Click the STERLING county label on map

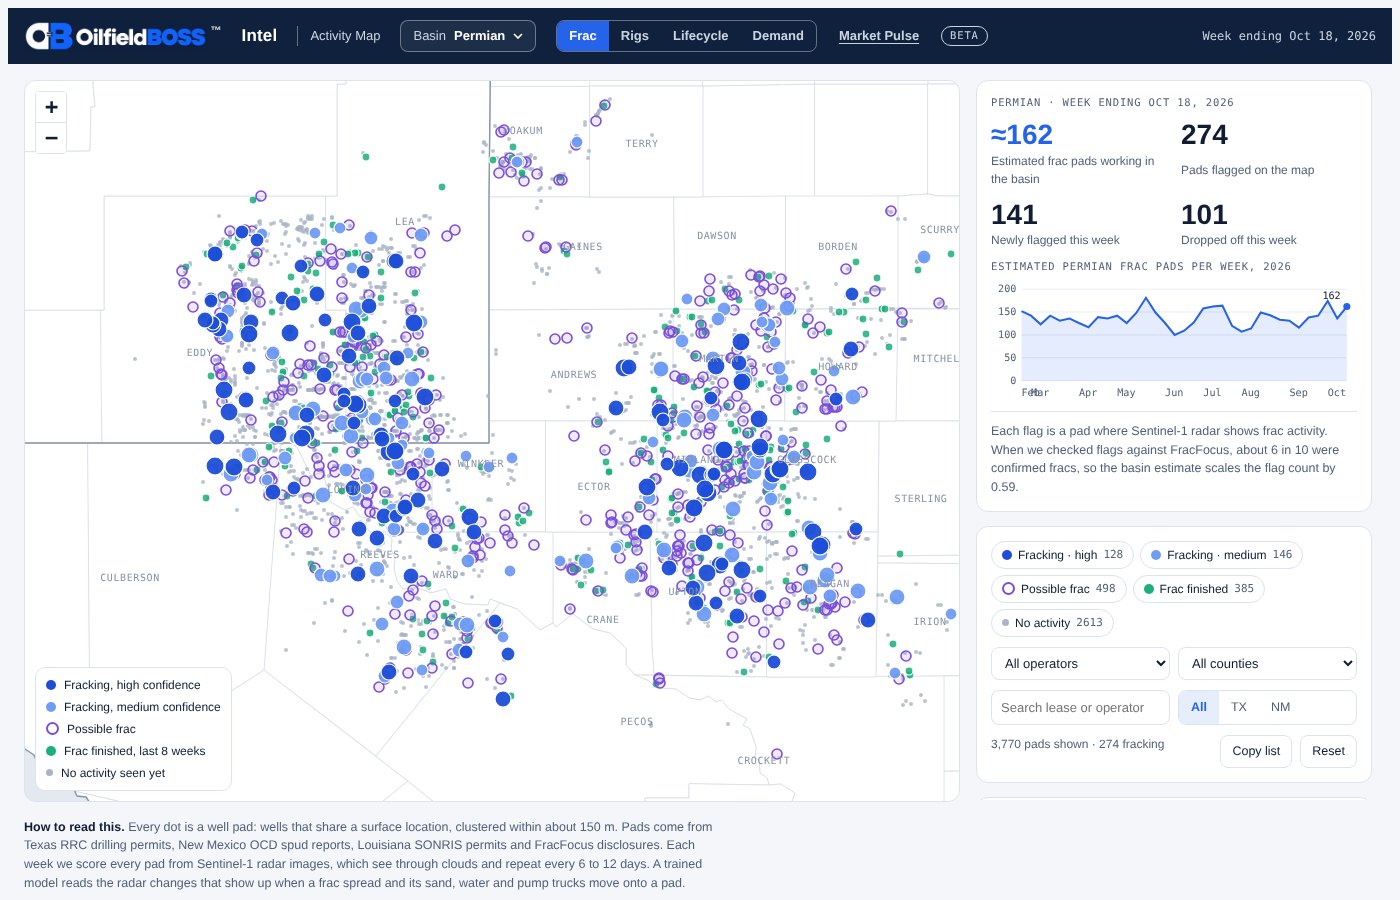coord(921,499)
